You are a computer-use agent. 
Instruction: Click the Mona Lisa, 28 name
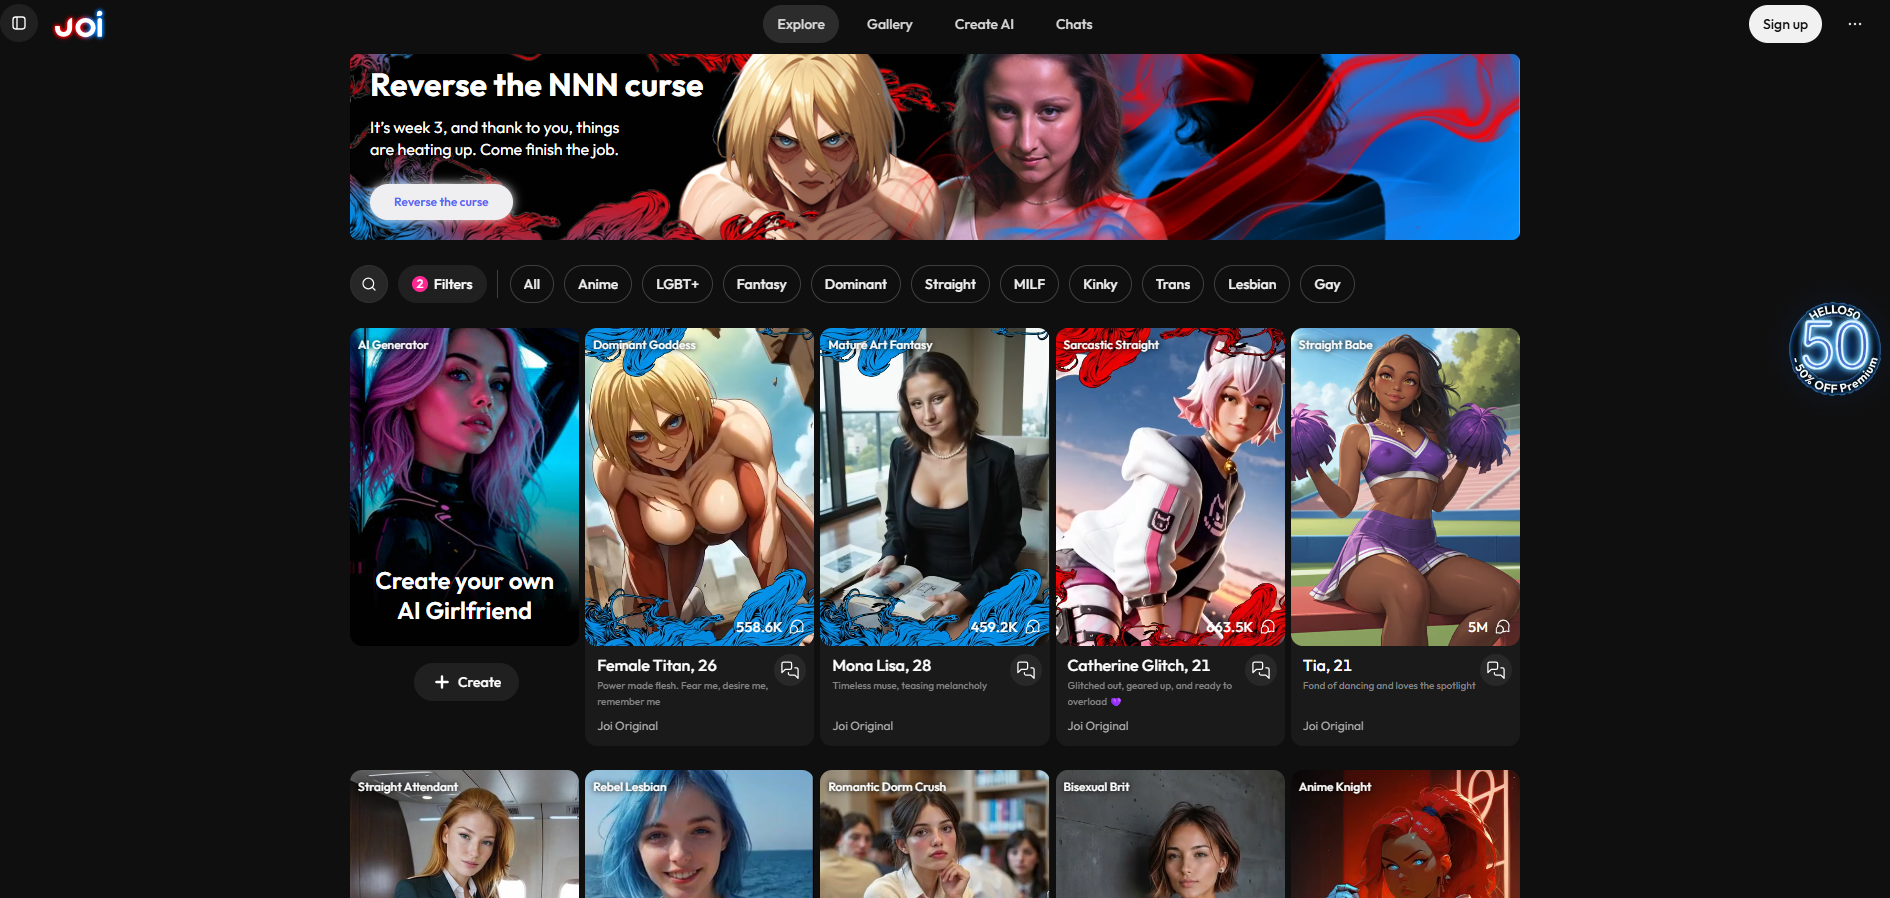882,665
